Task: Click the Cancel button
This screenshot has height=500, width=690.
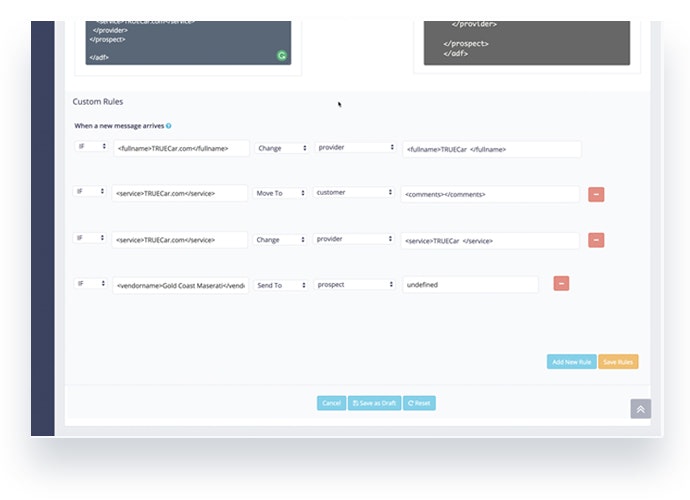Action: click(x=331, y=403)
